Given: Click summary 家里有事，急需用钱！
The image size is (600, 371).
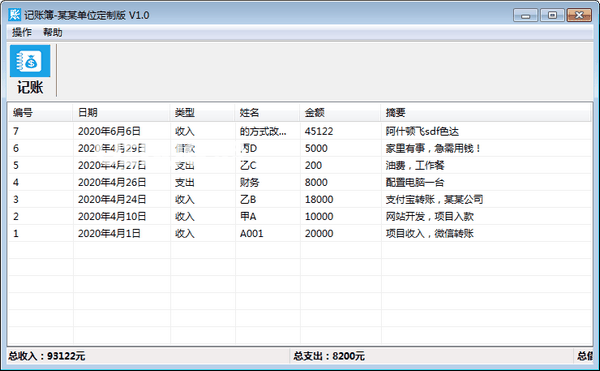Looking at the screenshot, I should pos(433,148).
